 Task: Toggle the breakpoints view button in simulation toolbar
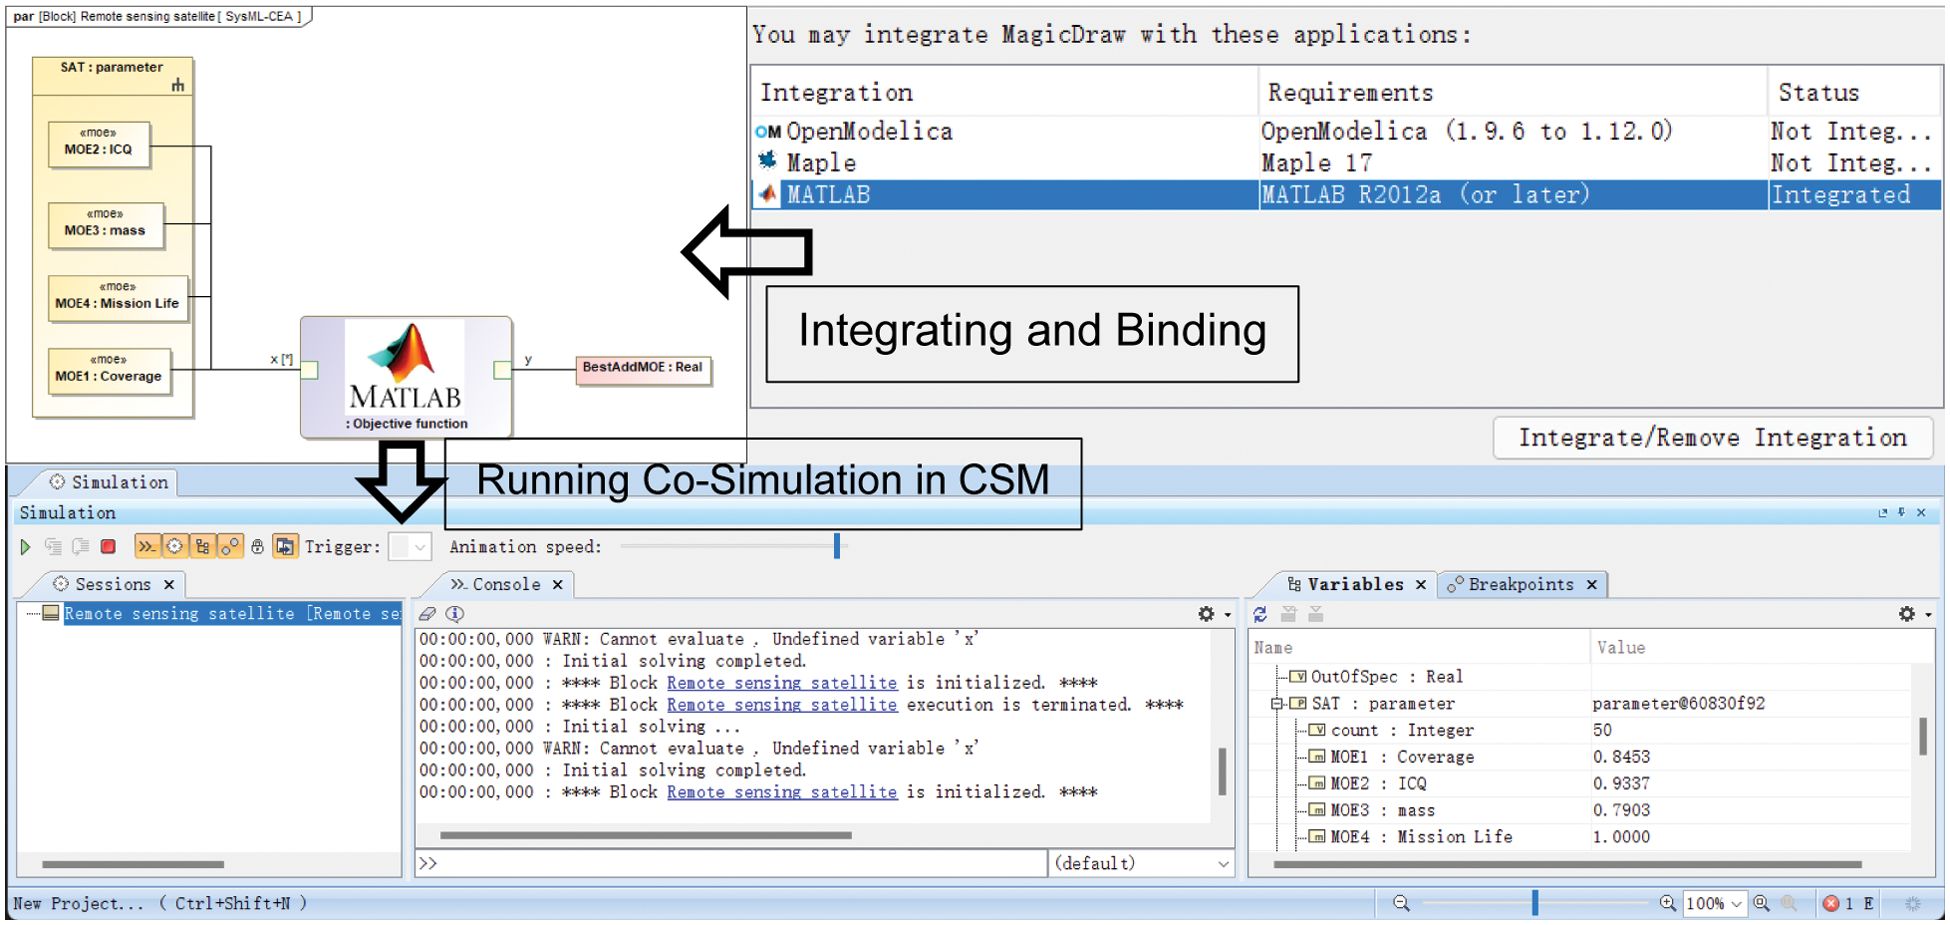230,547
